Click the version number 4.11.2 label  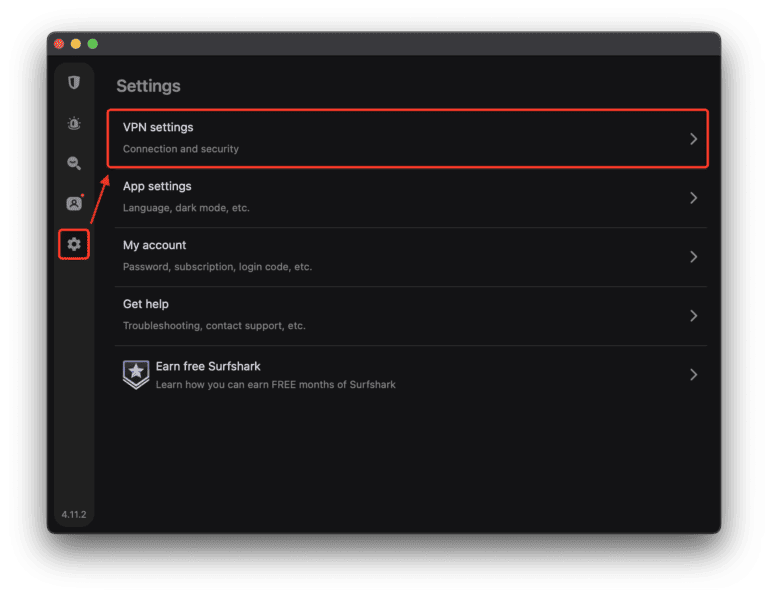click(x=74, y=514)
